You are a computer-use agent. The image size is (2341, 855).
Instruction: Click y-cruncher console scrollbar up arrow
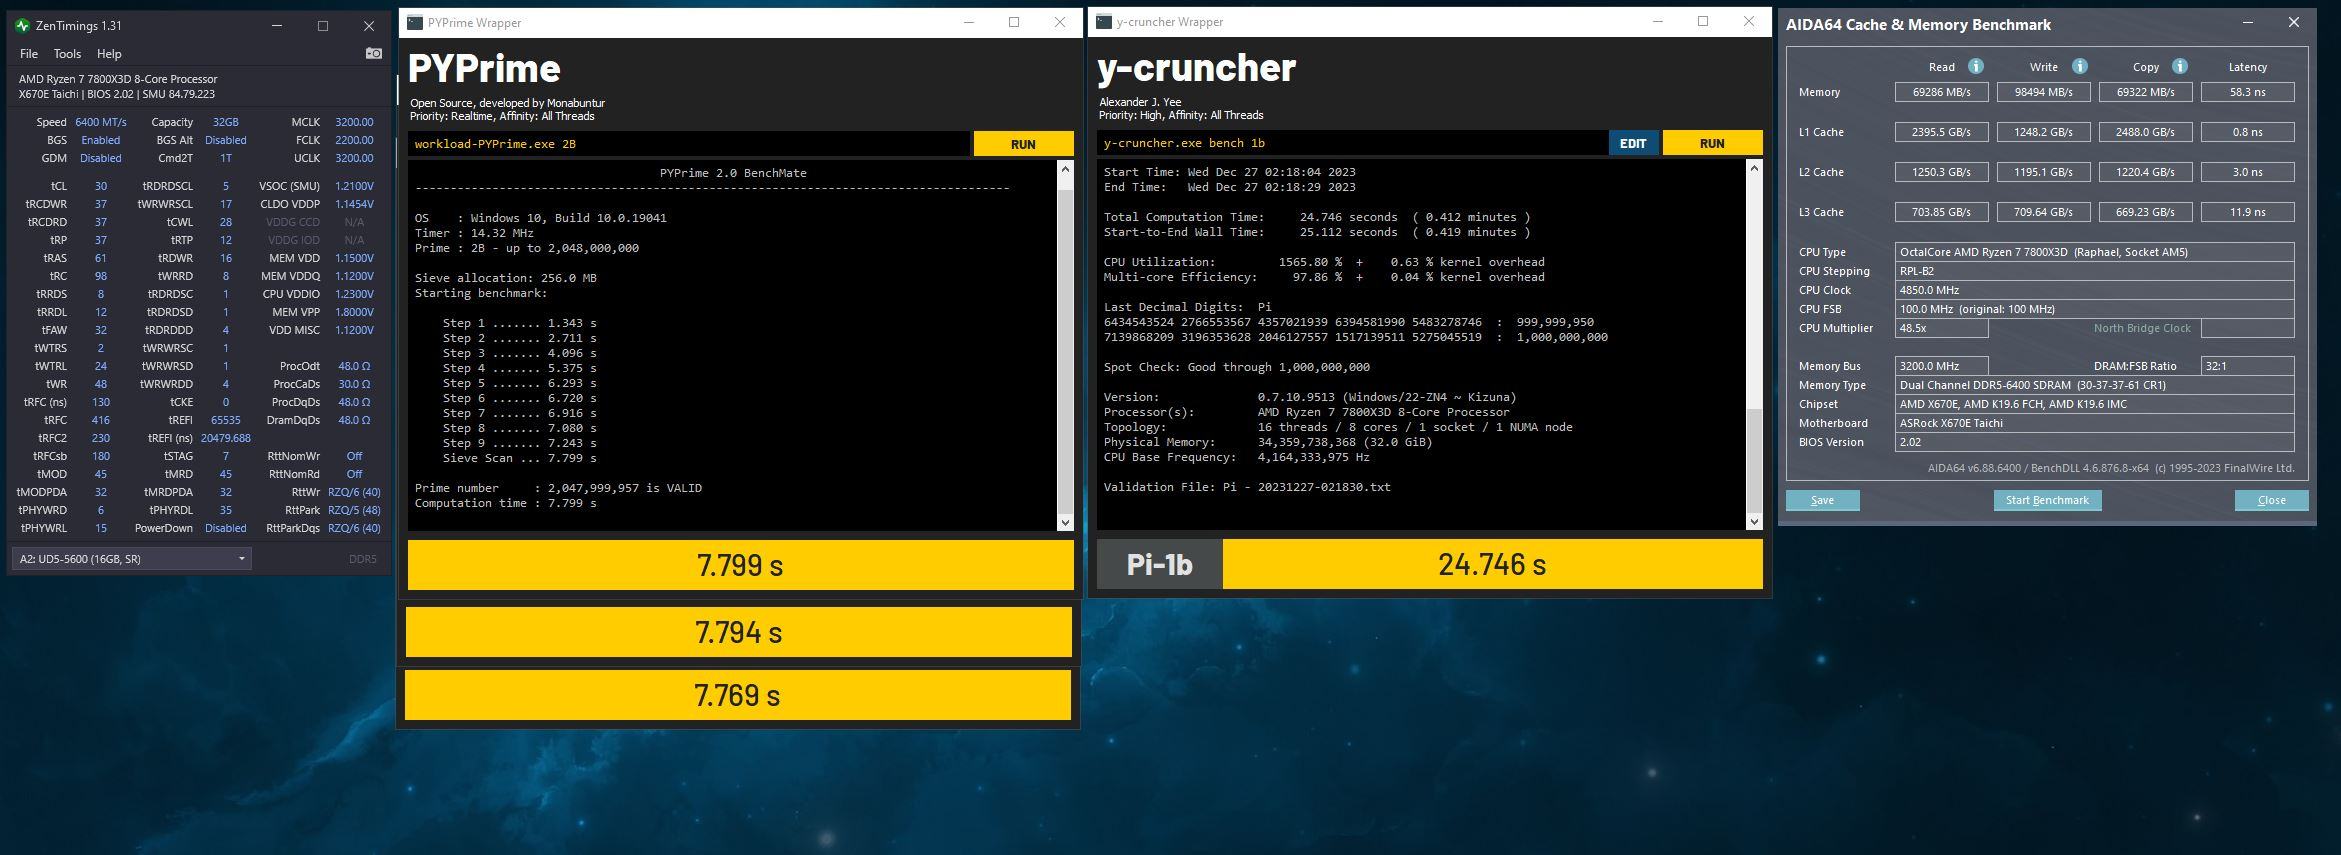coord(1754,168)
